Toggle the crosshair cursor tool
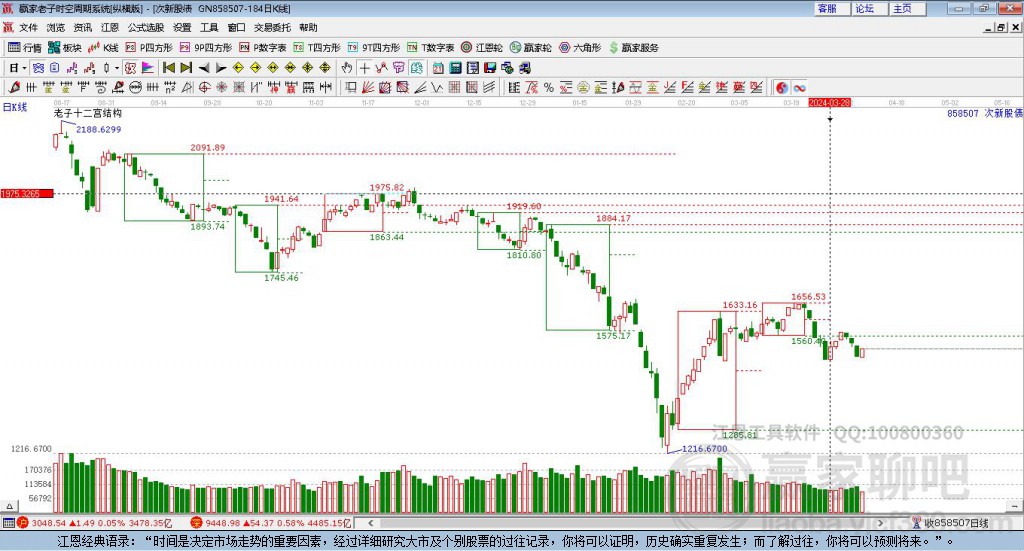 coord(364,68)
